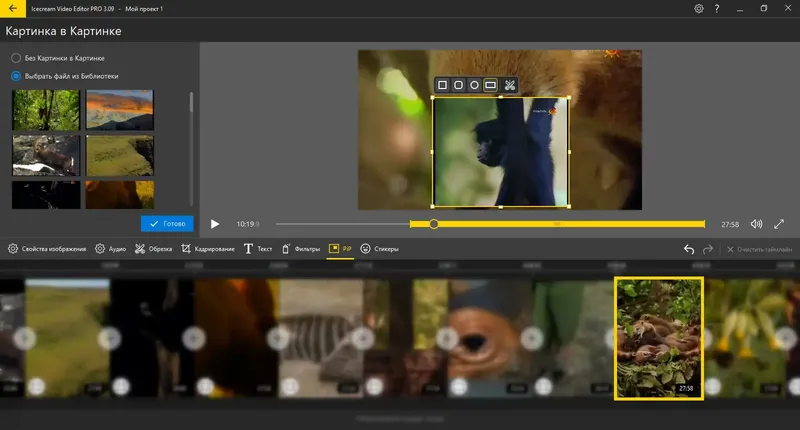Open the help question mark
Viewport: 800px width, 430px height.
pyautogui.click(x=717, y=9)
